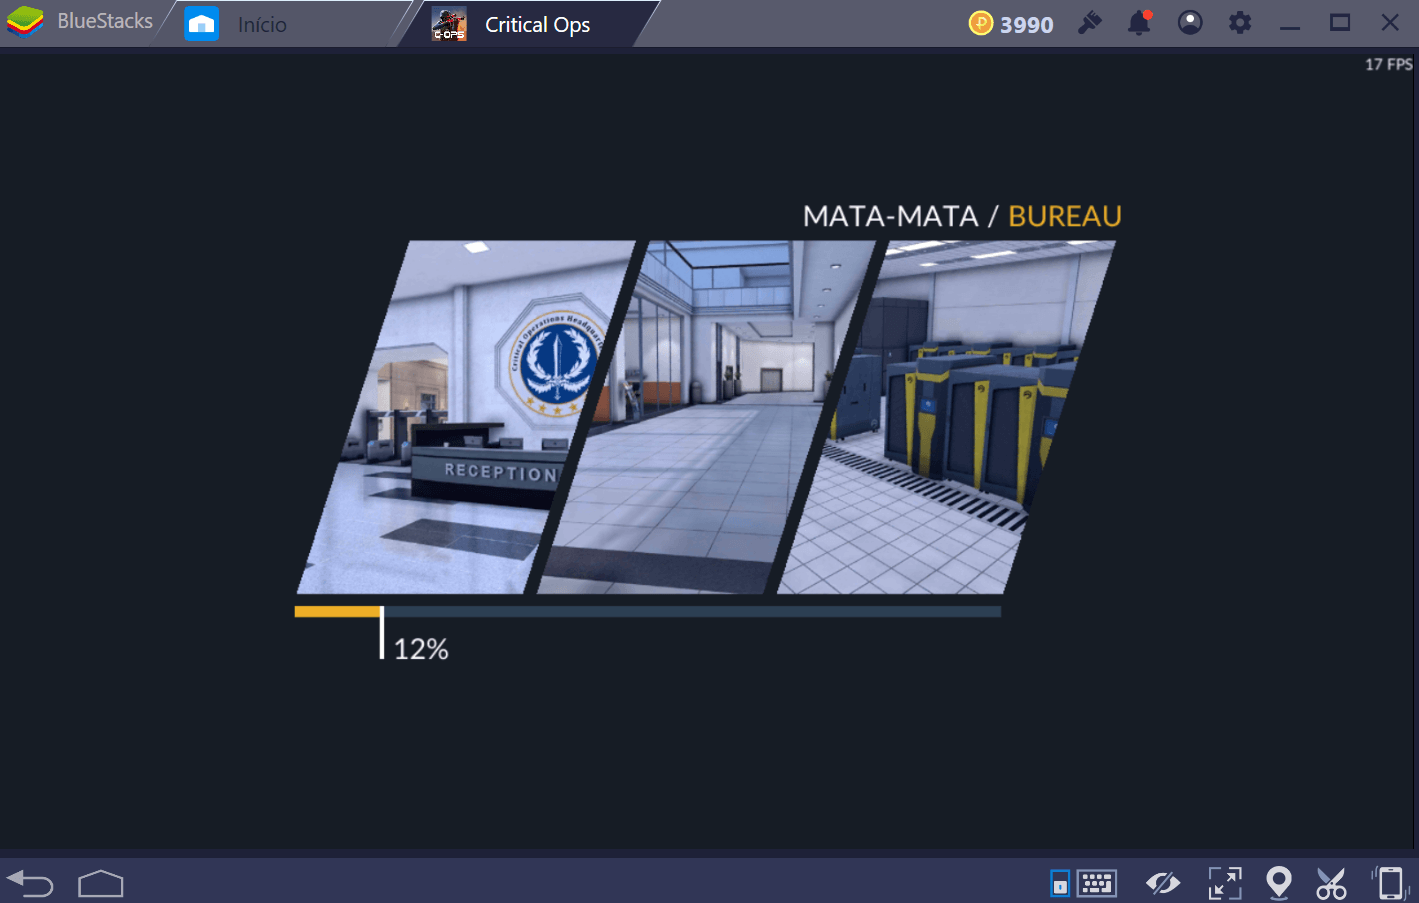Click the 17 FPS counter
The image size is (1419, 903).
point(1388,64)
